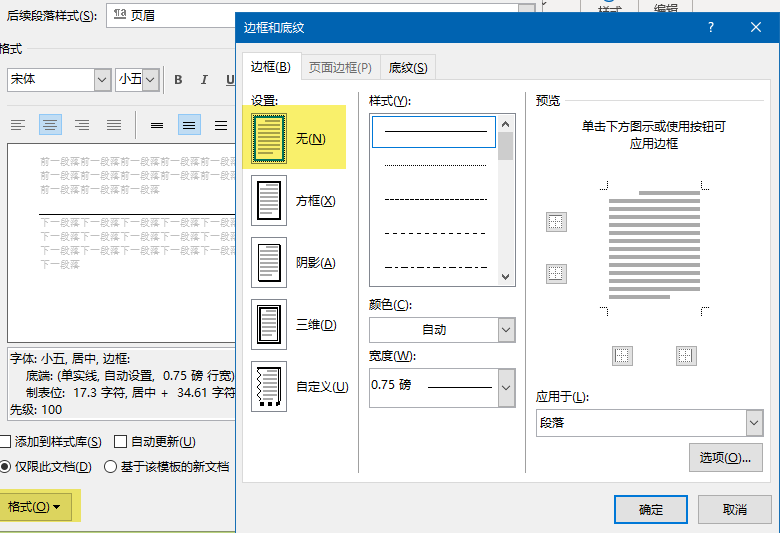Open the 宽度 line width dropdown
Viewport: 780px width, 533px height.
[442, 388]
